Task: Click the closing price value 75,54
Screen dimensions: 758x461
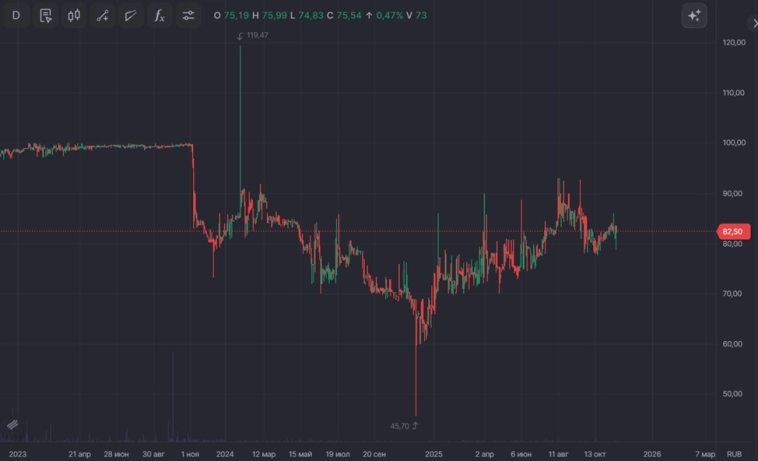Action: click(349, 16)
